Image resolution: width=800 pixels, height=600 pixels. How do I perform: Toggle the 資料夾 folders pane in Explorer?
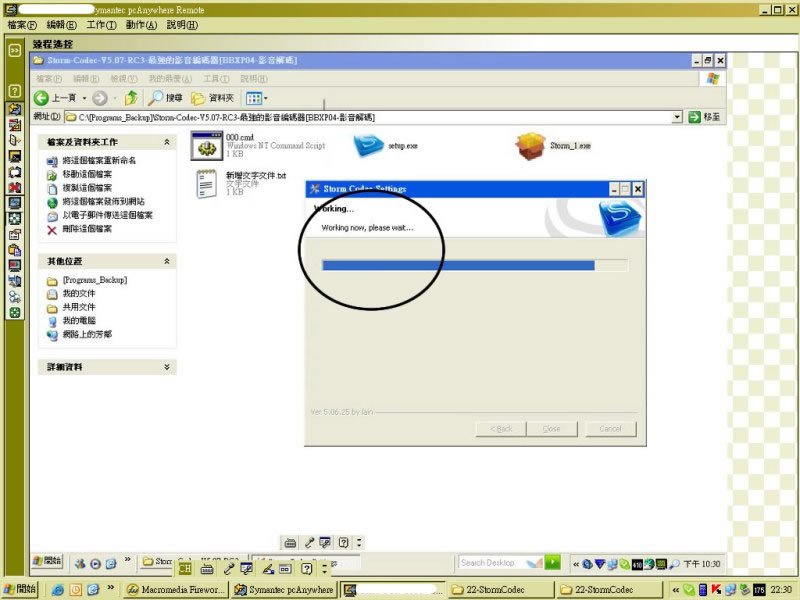coord(212,98)
